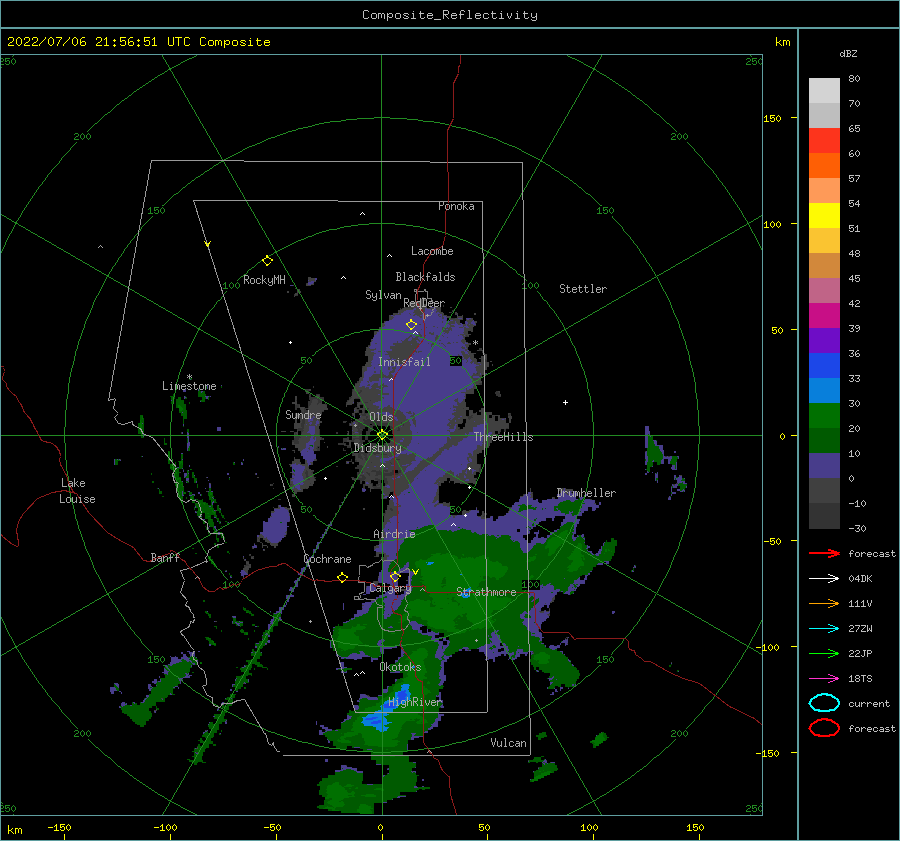Click the 'current' legend label
Image resolution: width=900 pixels, height=841 pixels.
point(869,704)
